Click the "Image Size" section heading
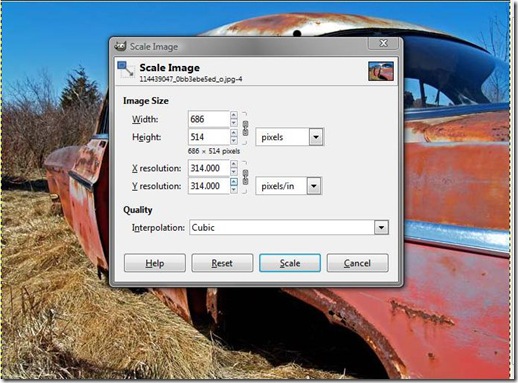The image size is (518, 383). (x=146, y=101)
